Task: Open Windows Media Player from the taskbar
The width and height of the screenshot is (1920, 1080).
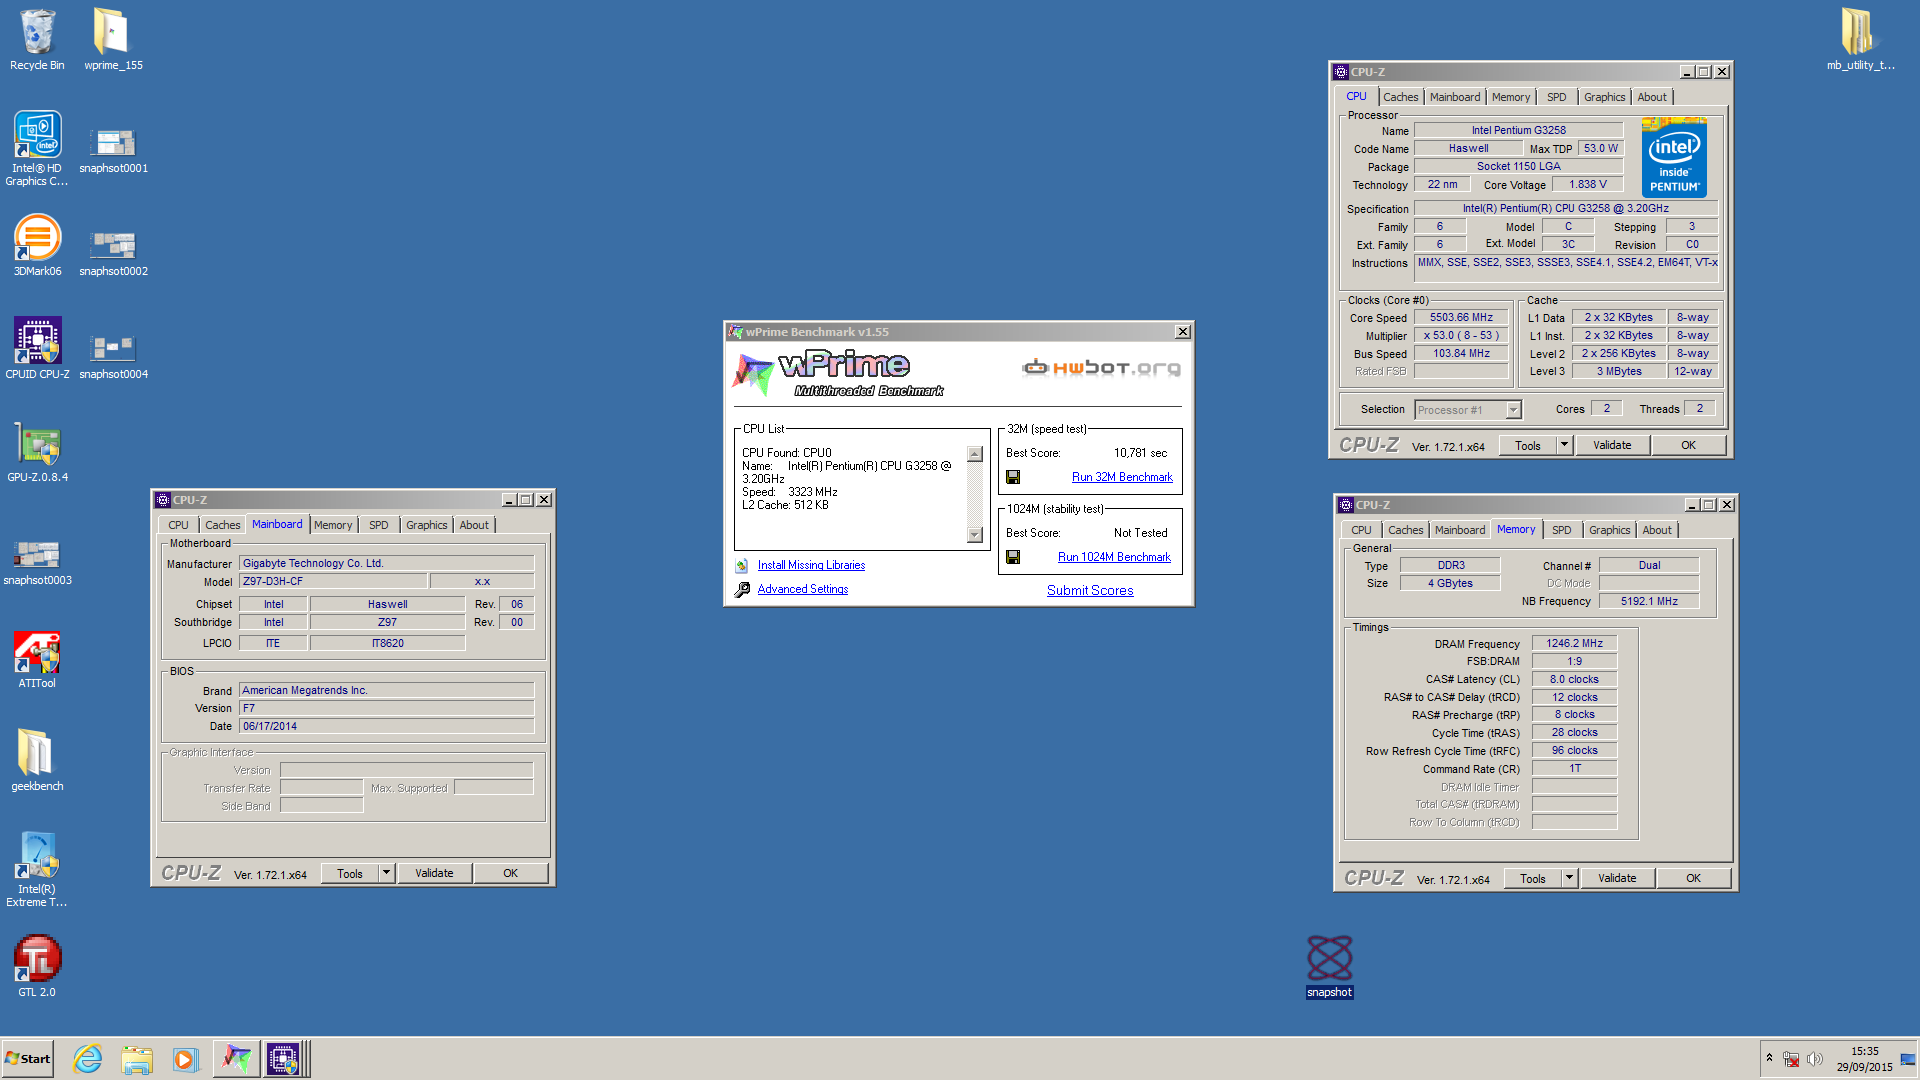Action: click(185, 1059)
